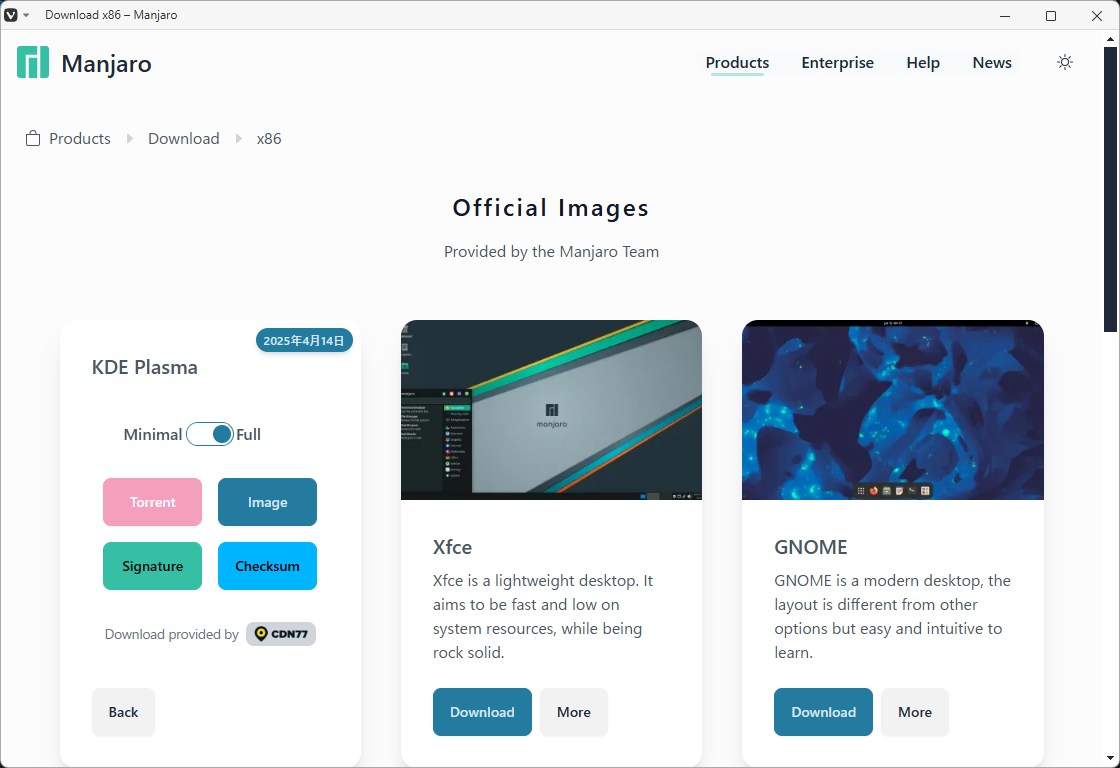Click the Manjaro site title

tap(106, 64)
